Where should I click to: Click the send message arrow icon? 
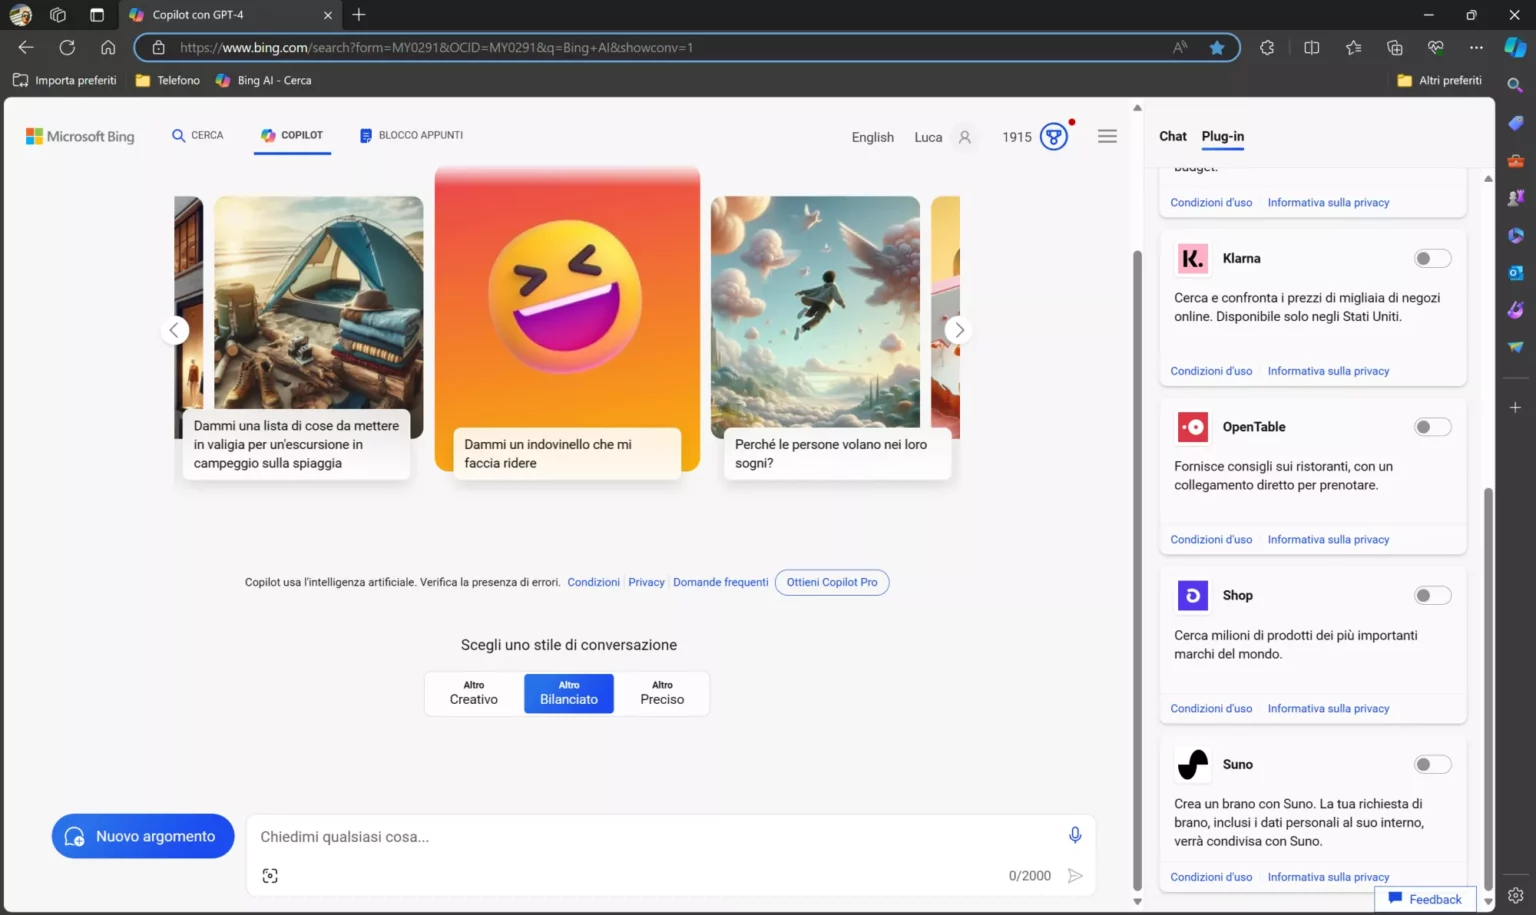coord(1075,876)
